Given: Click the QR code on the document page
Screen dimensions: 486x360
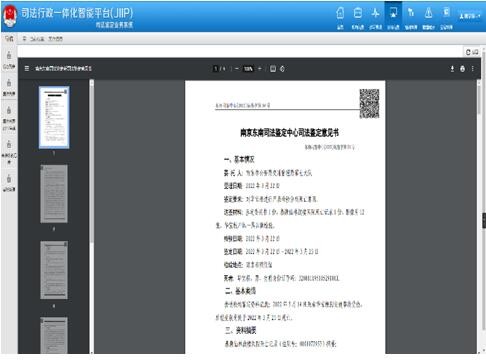Looking at the screenshot, I should tap(369, 103).
